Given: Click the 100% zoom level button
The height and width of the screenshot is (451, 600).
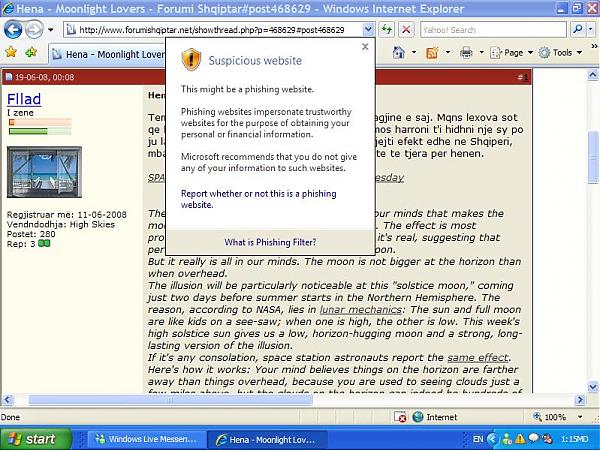Looking at the screenshot, I should click(549, 417).
